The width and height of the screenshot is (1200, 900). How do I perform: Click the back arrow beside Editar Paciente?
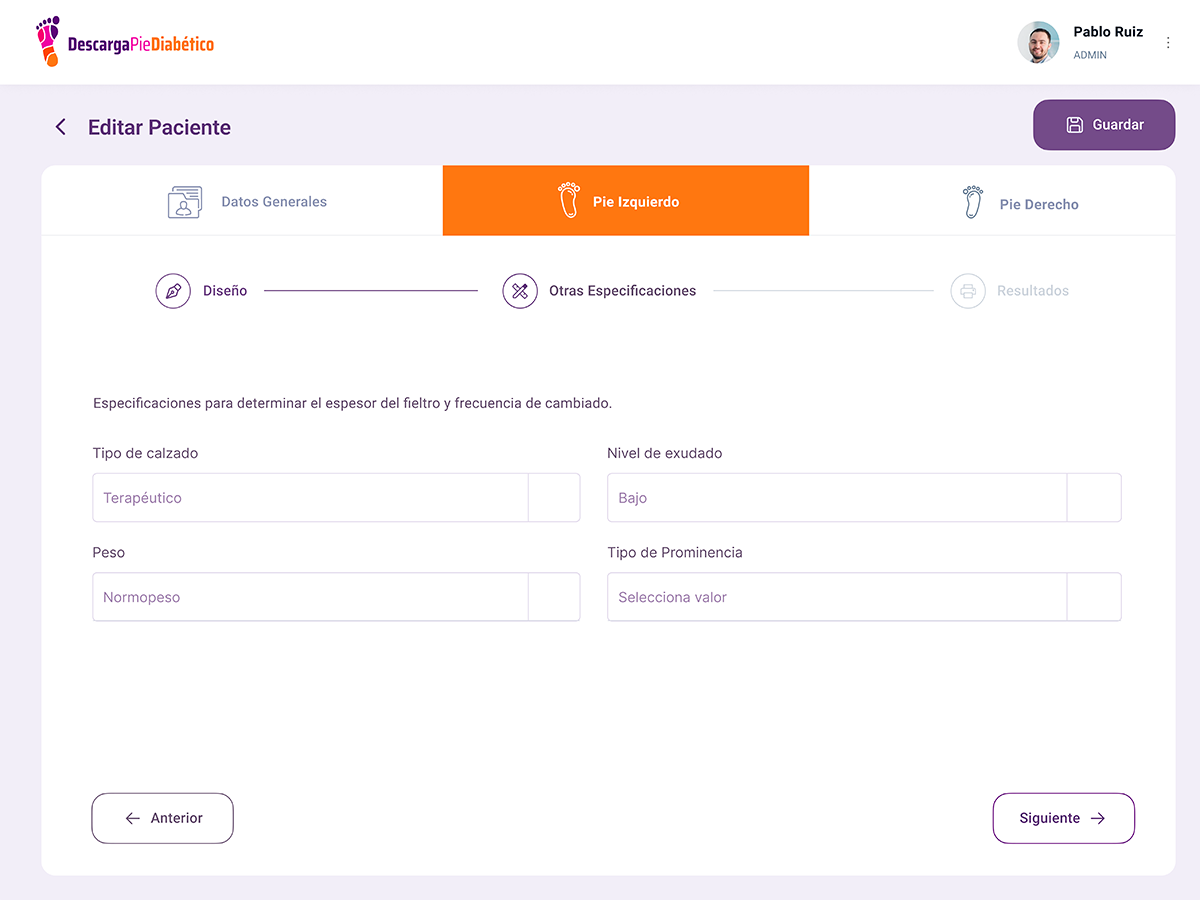point(61,127)
